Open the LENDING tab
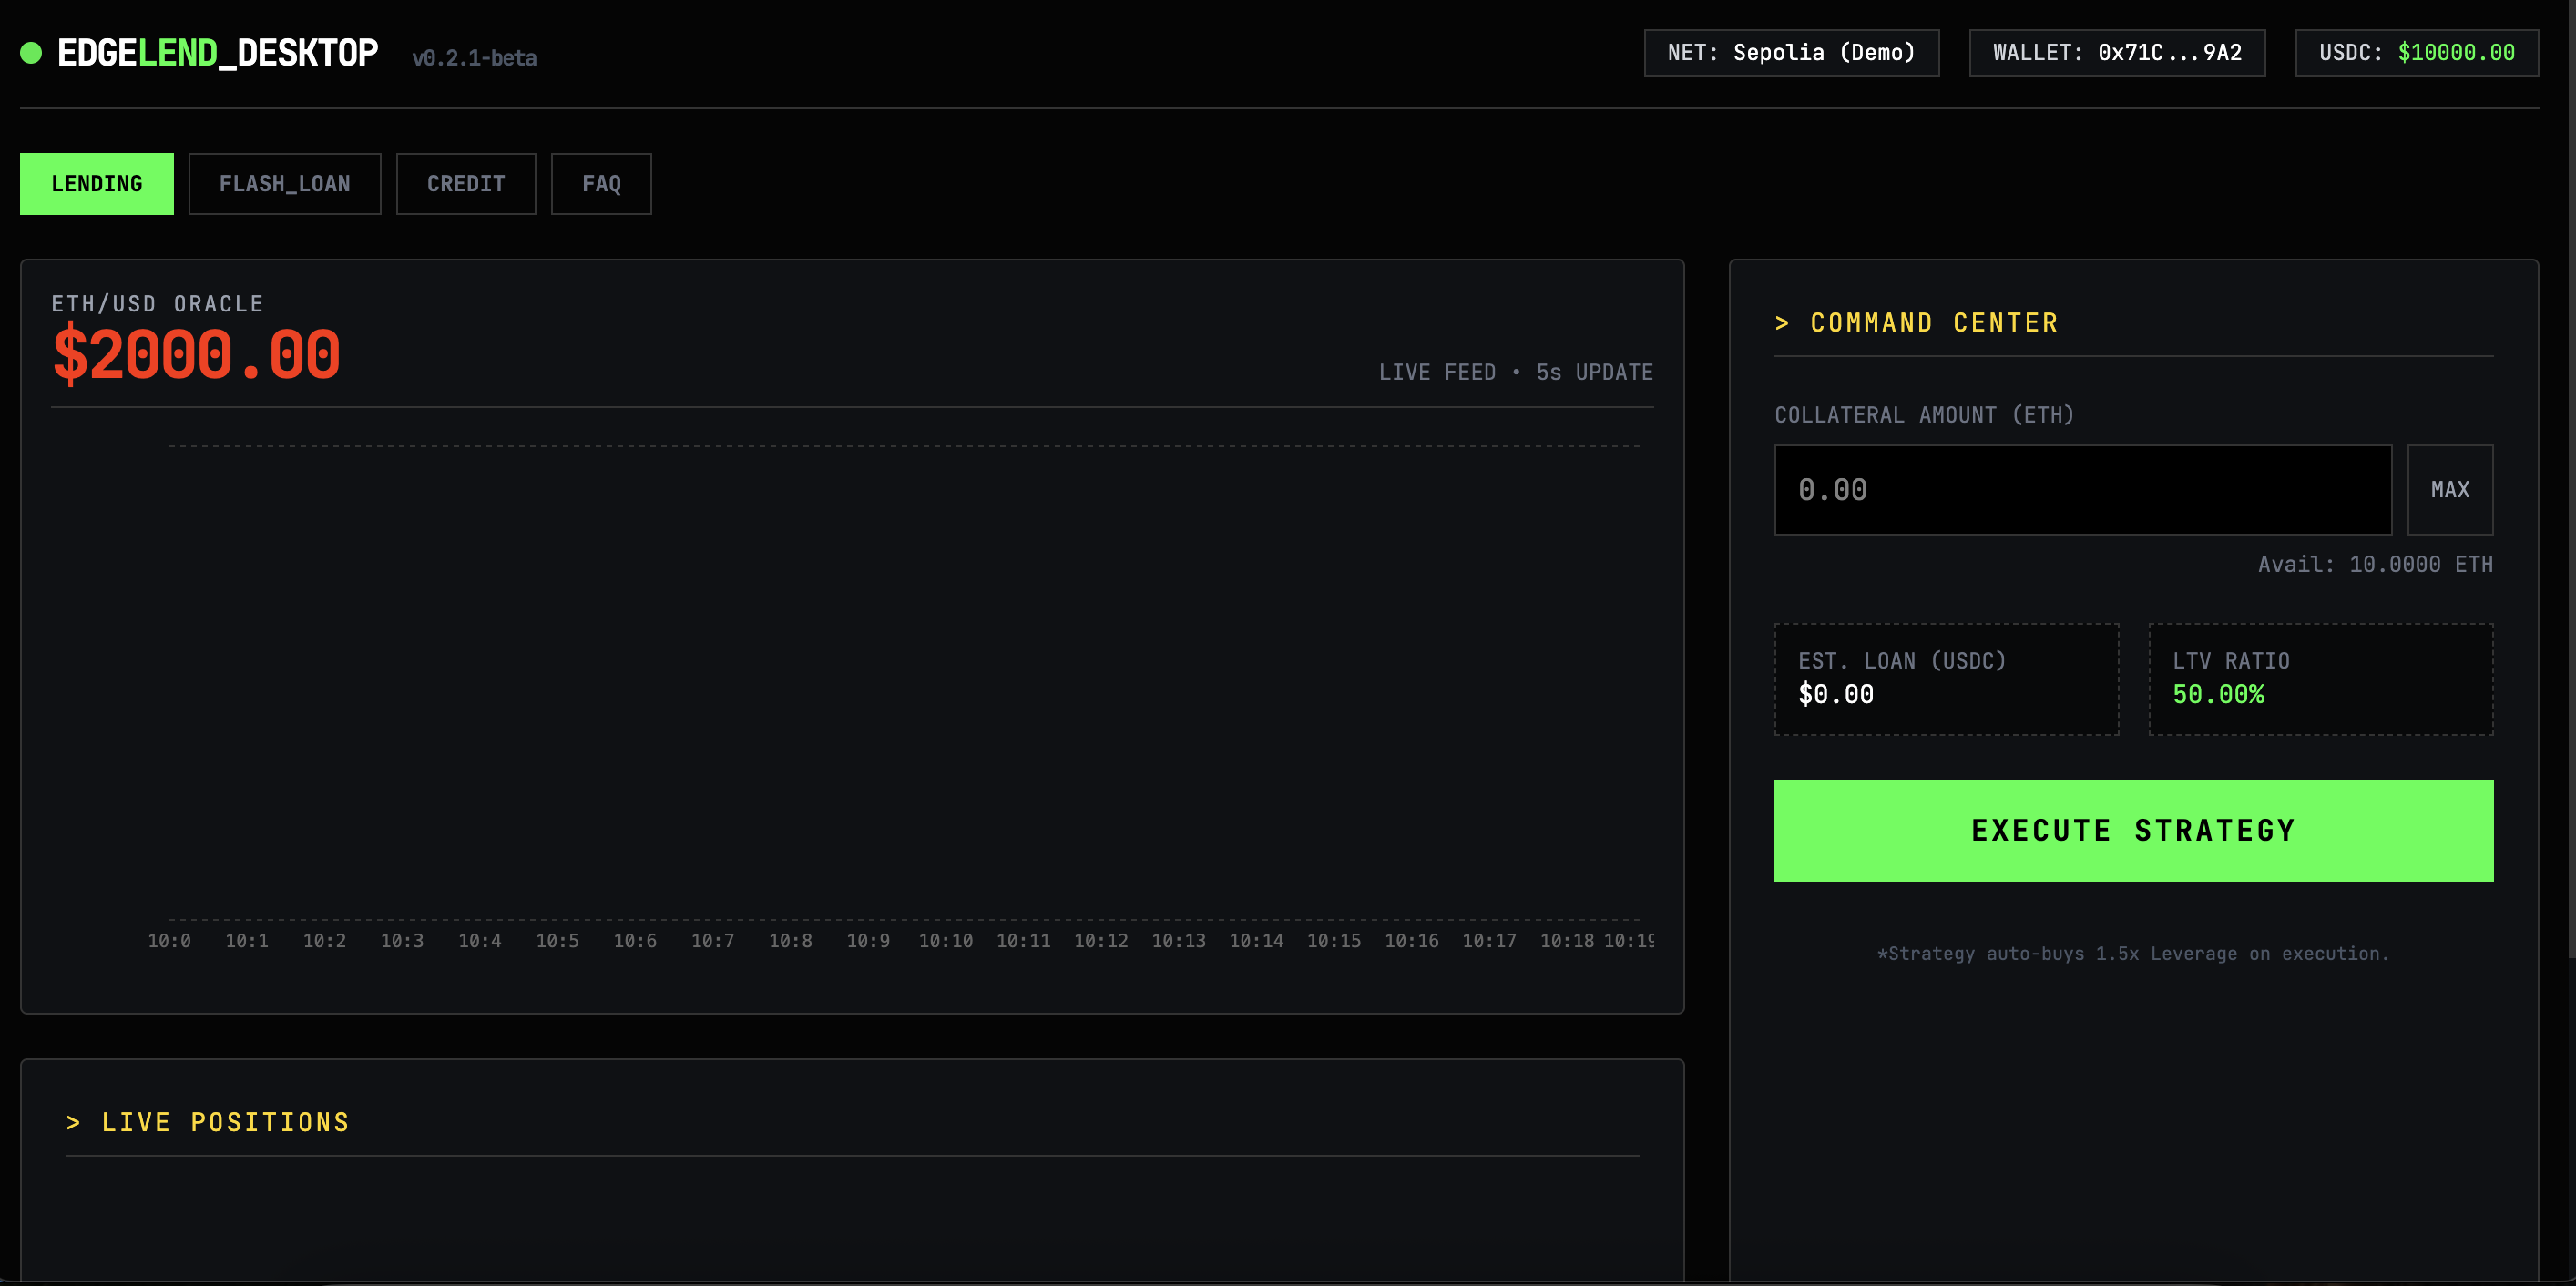This screenshot has height=1286, width=2576. (x=97, y=184)
